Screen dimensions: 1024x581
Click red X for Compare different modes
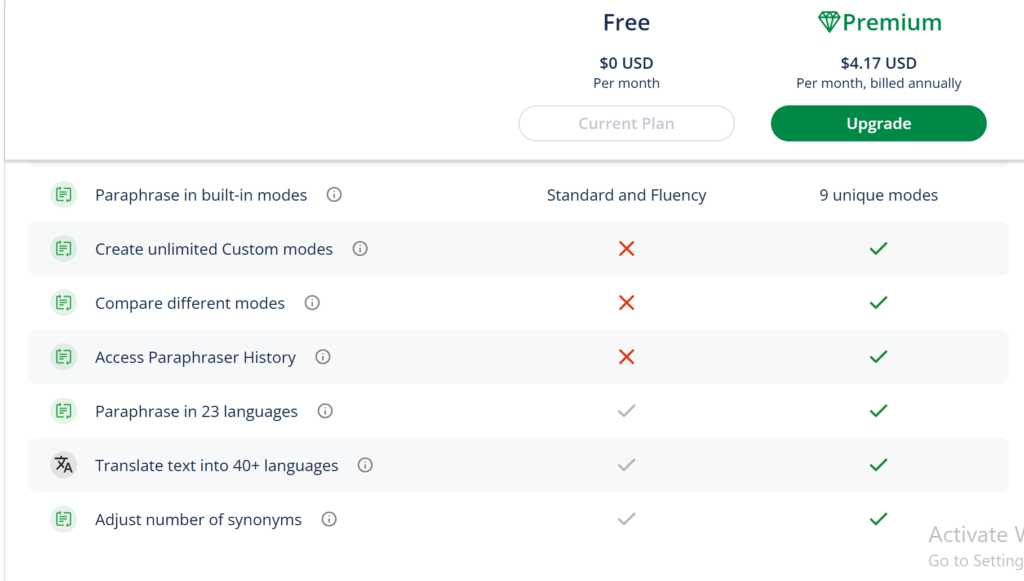point(626,303)
